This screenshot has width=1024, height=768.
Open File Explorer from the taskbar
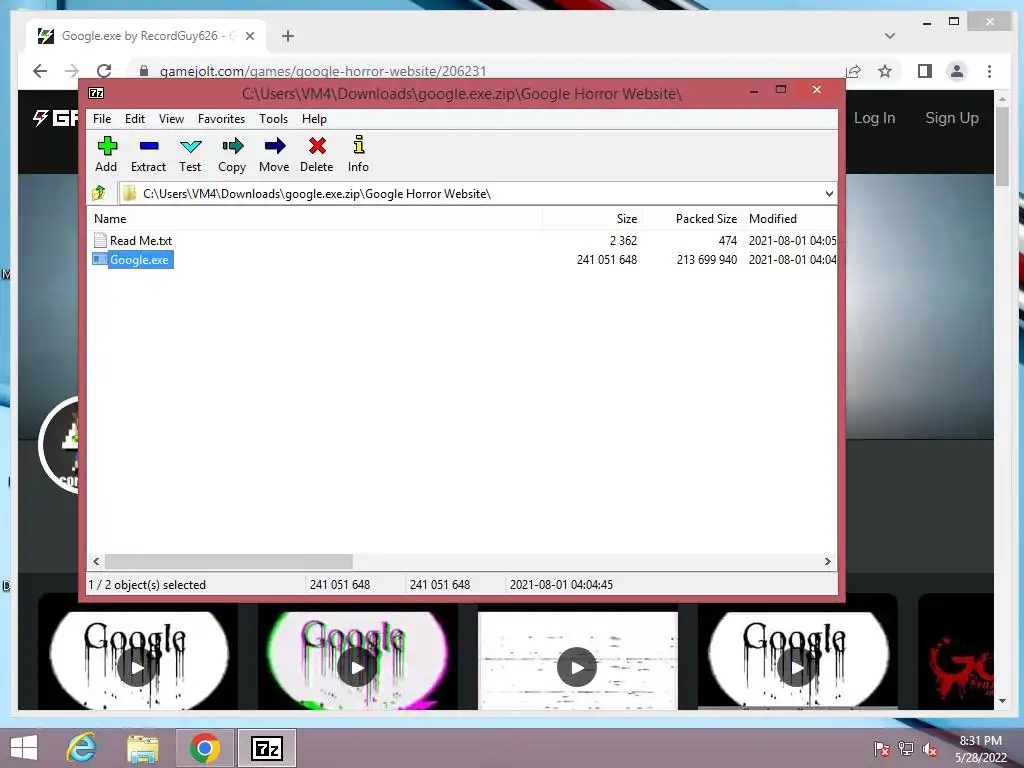142,748
